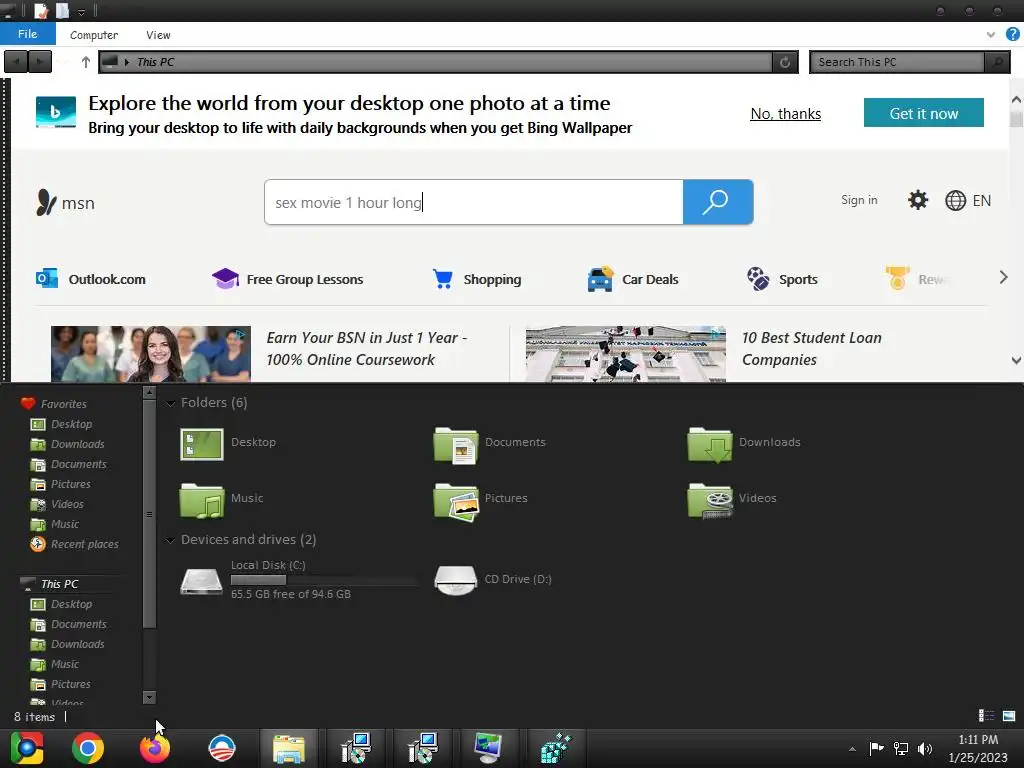Viewport: 1024px width, 768px height.
Task: Click the network tray icon
Action: 901,748
